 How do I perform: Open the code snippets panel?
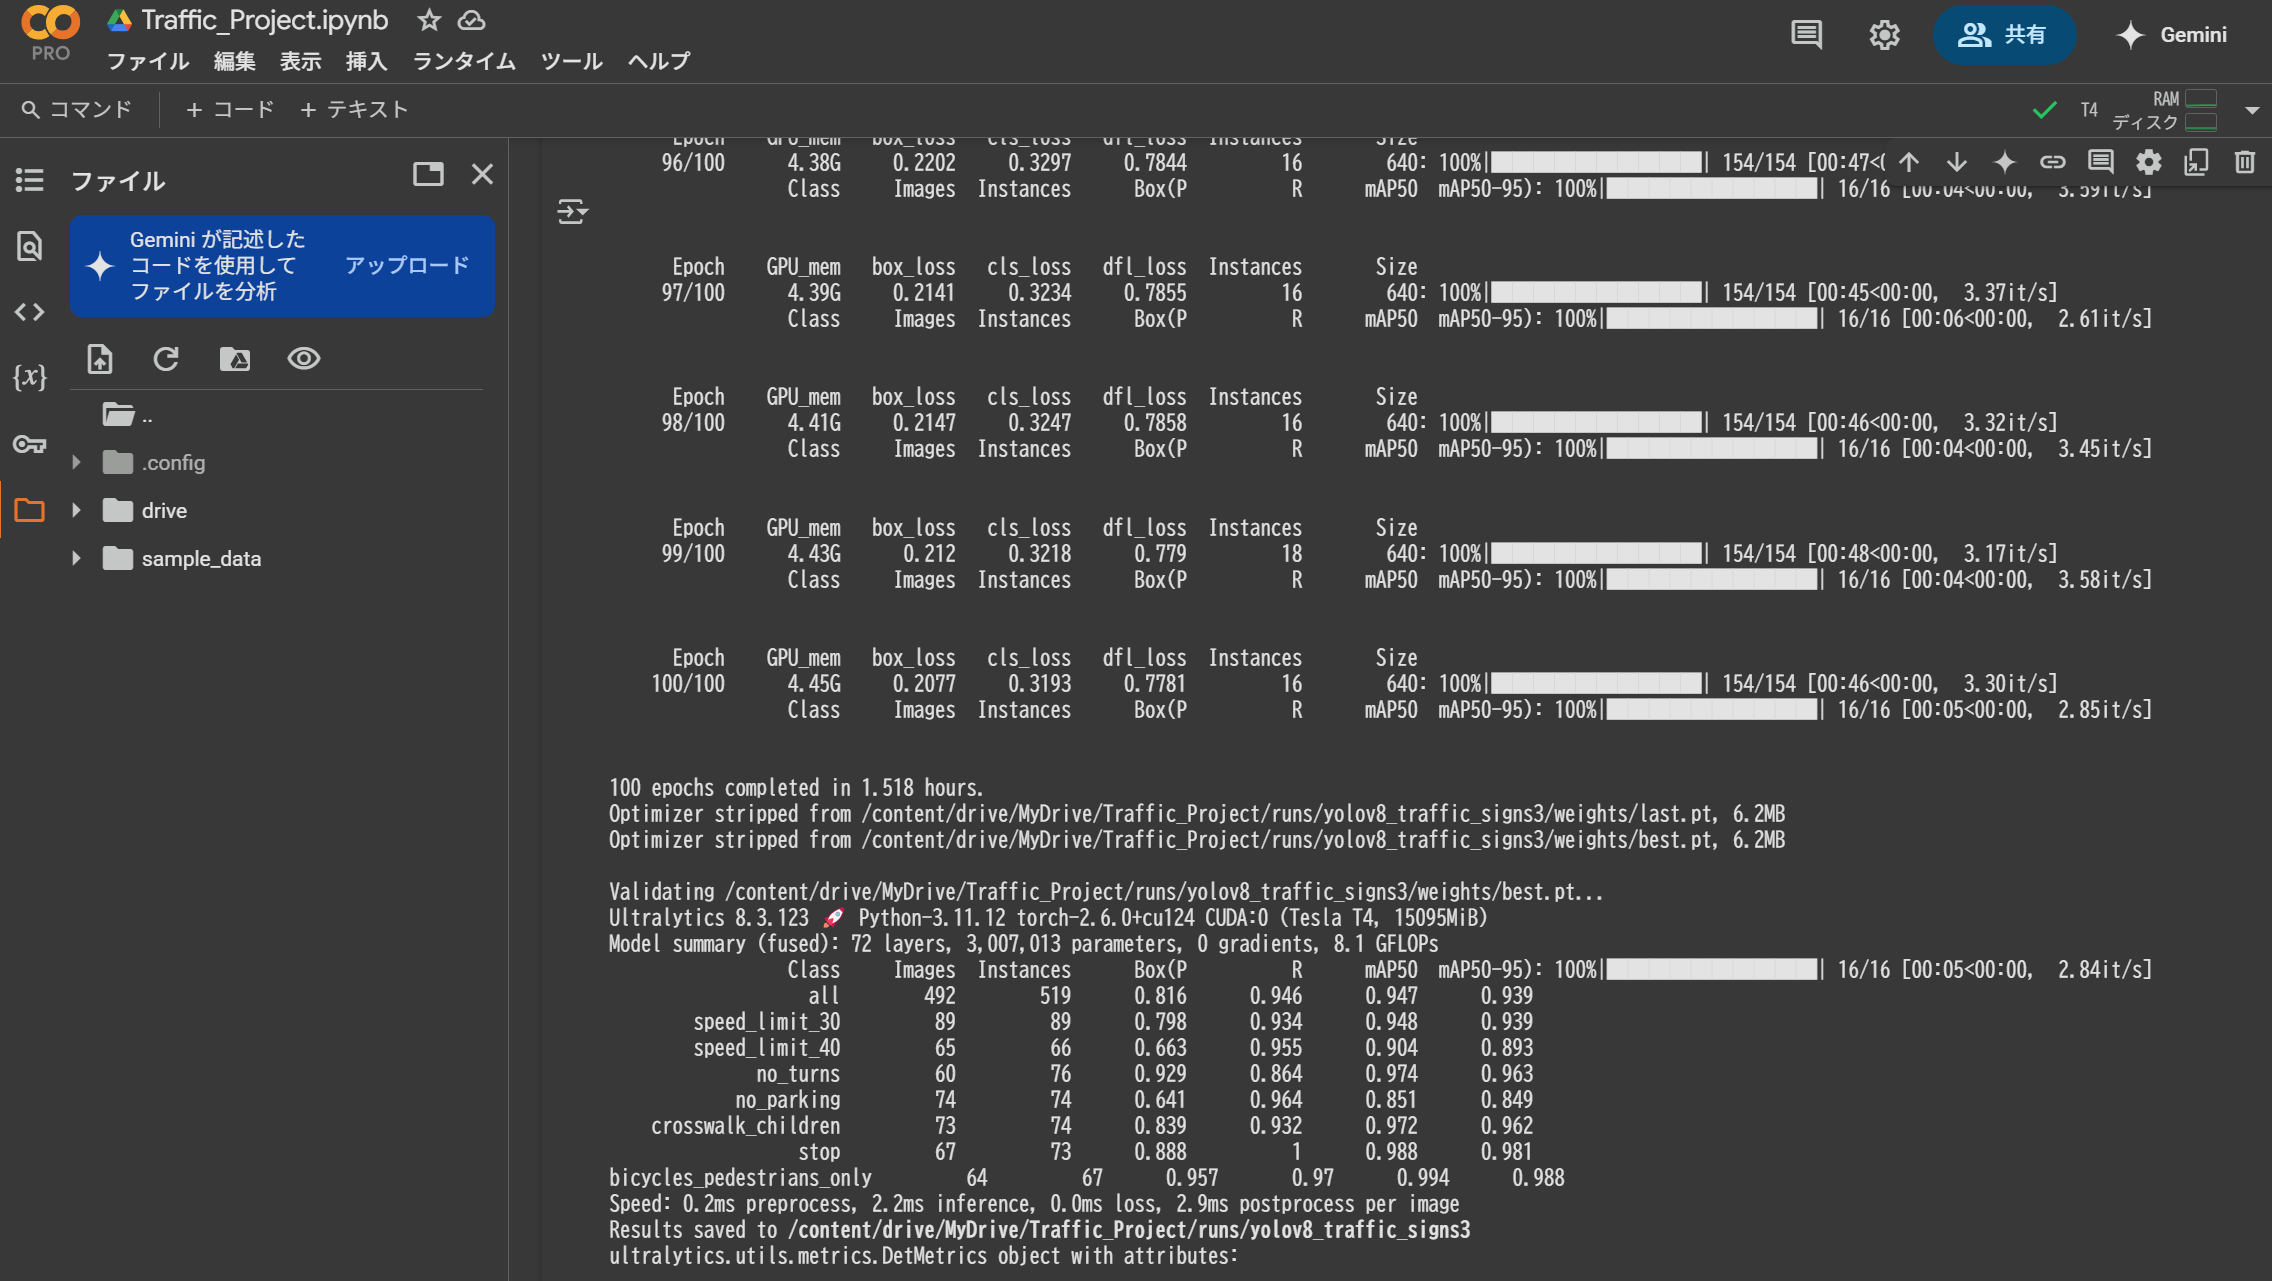point(29,312)
